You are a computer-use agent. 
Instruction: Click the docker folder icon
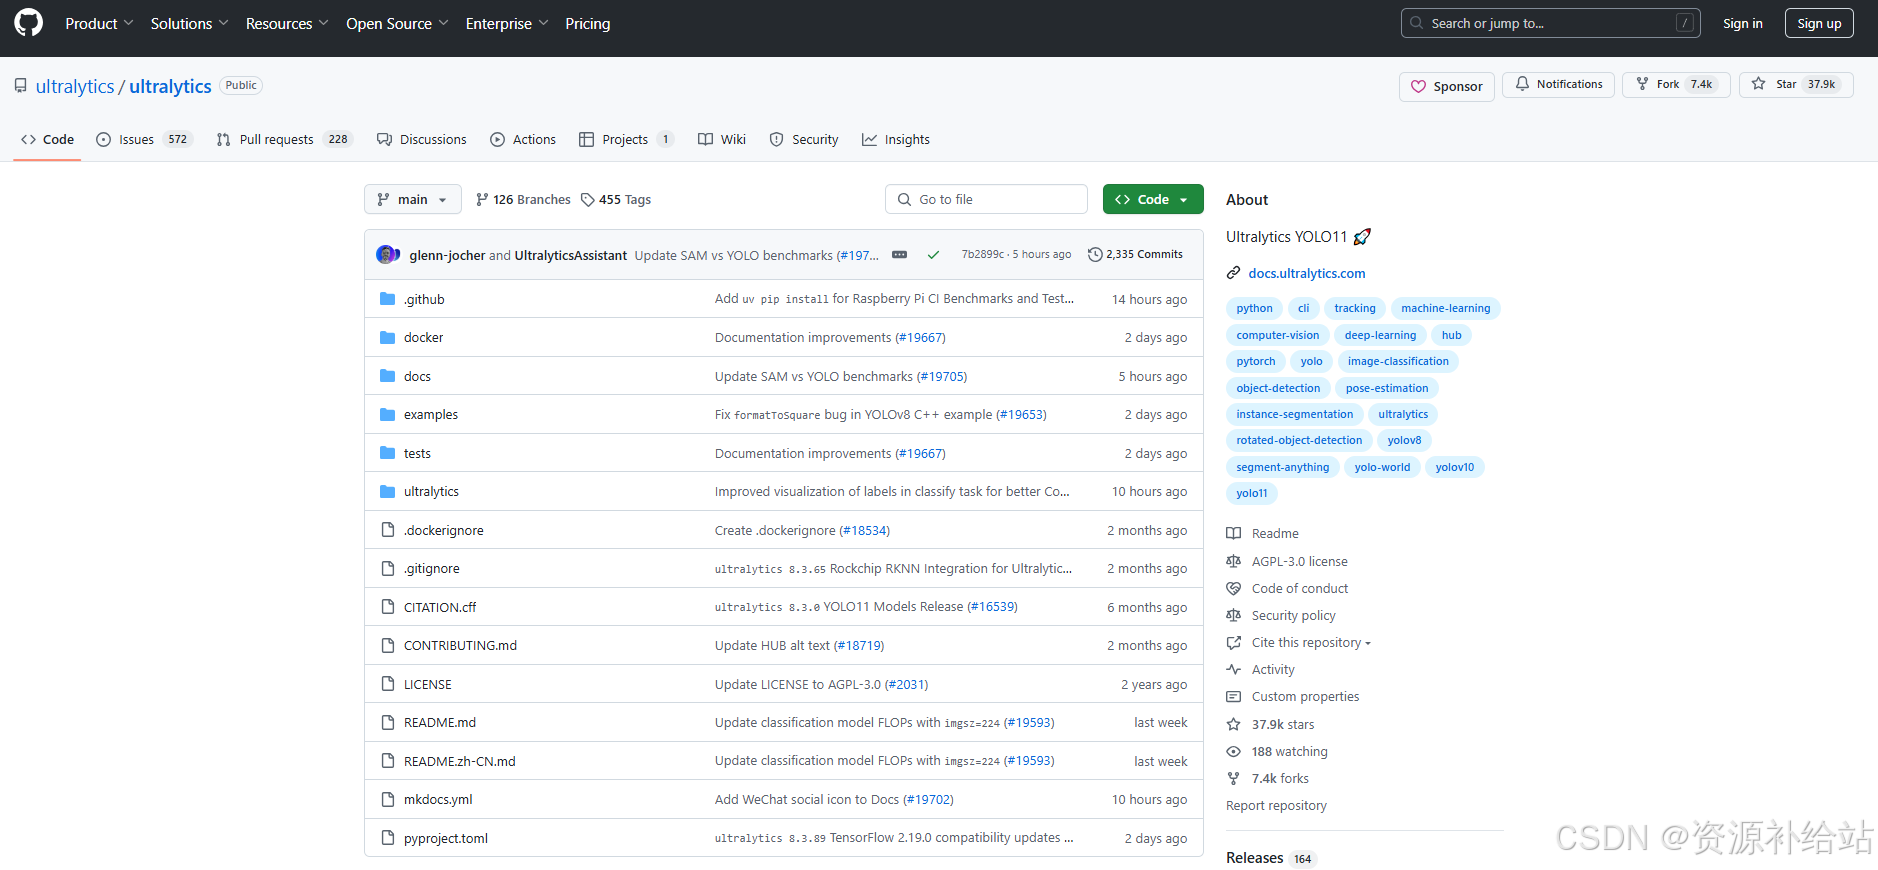tap(388, 338)
